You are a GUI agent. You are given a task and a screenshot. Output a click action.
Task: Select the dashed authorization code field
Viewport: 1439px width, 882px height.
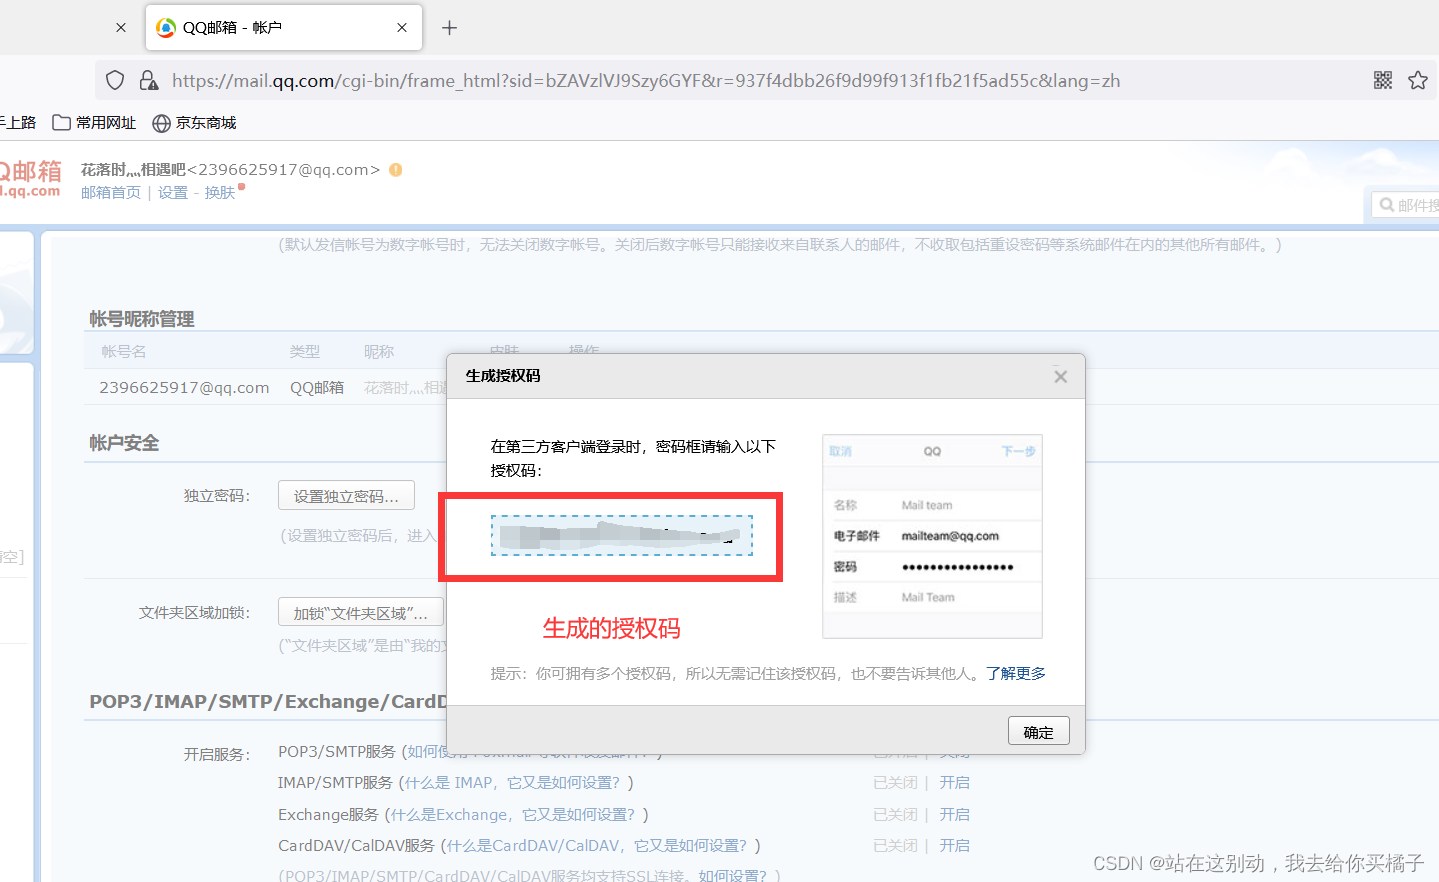point(620,536)
